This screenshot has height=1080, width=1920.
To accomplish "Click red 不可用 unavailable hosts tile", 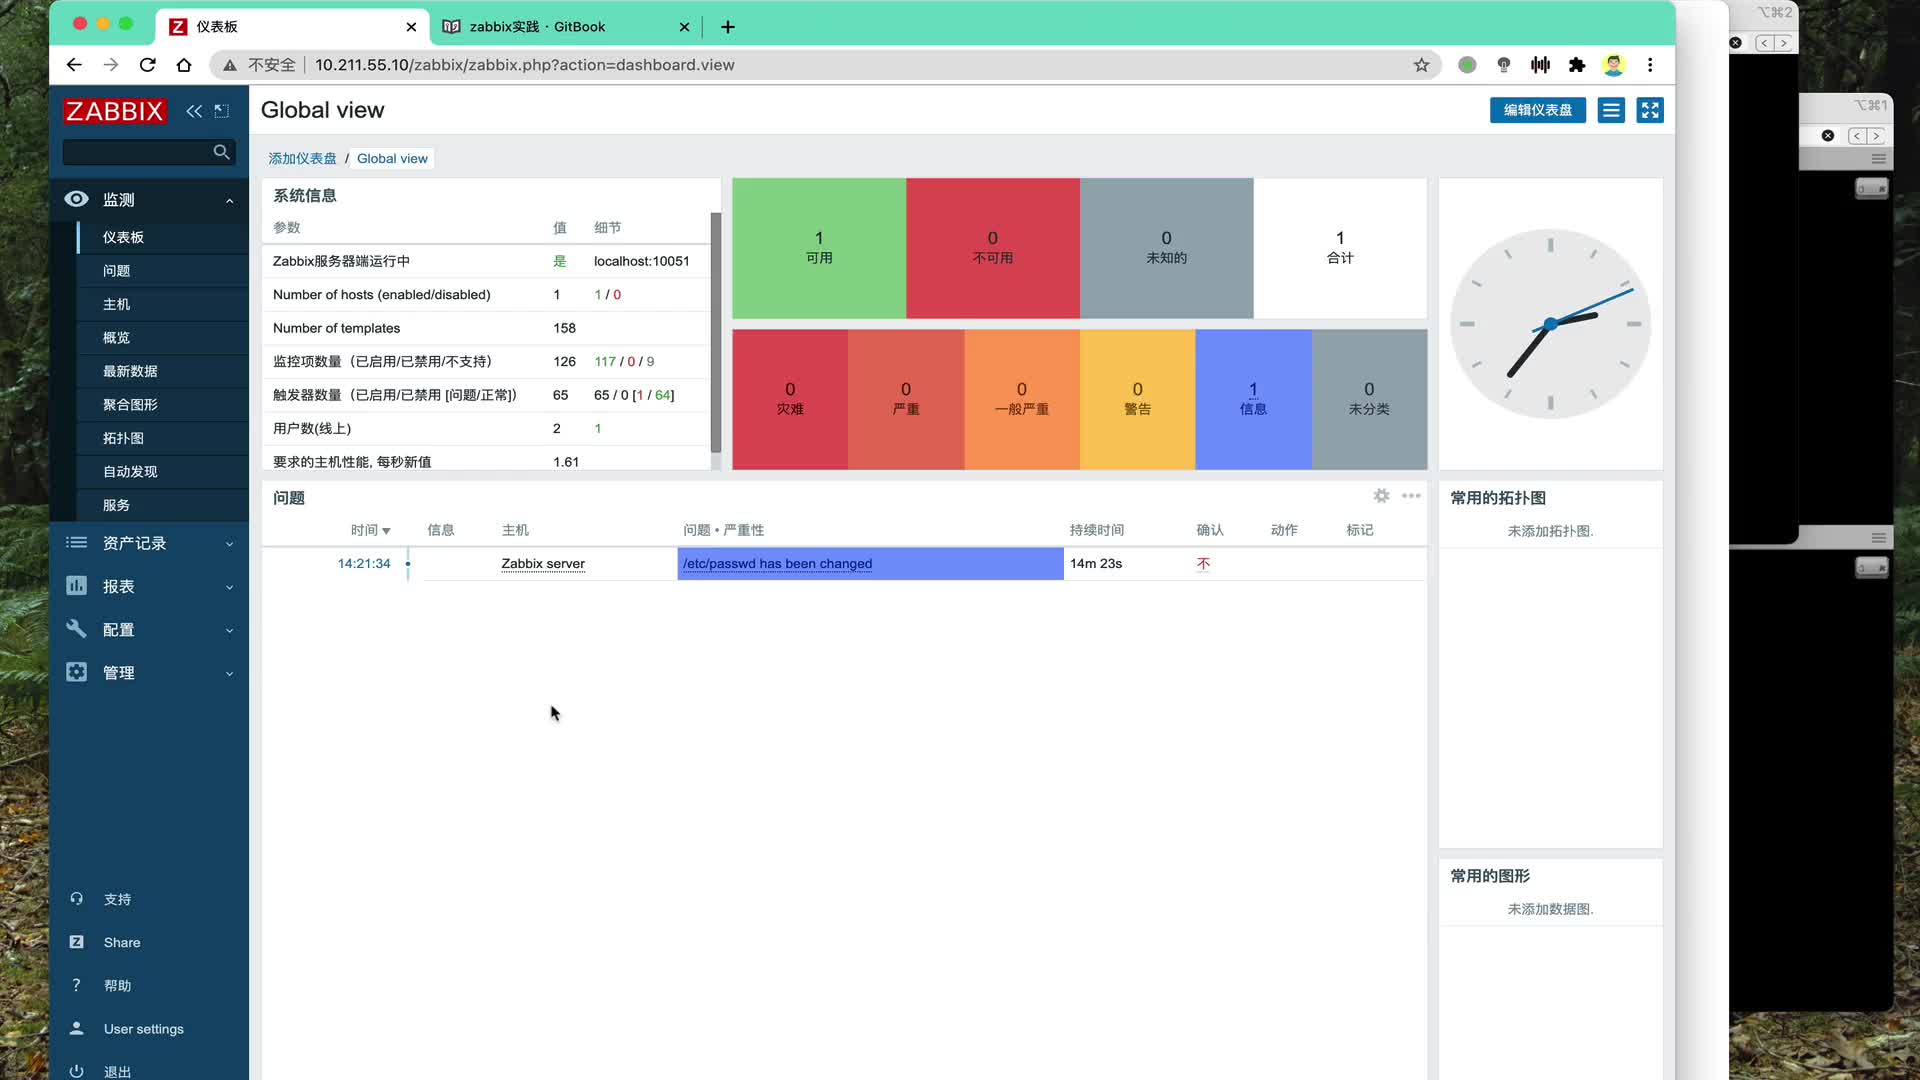I will 993,248.
